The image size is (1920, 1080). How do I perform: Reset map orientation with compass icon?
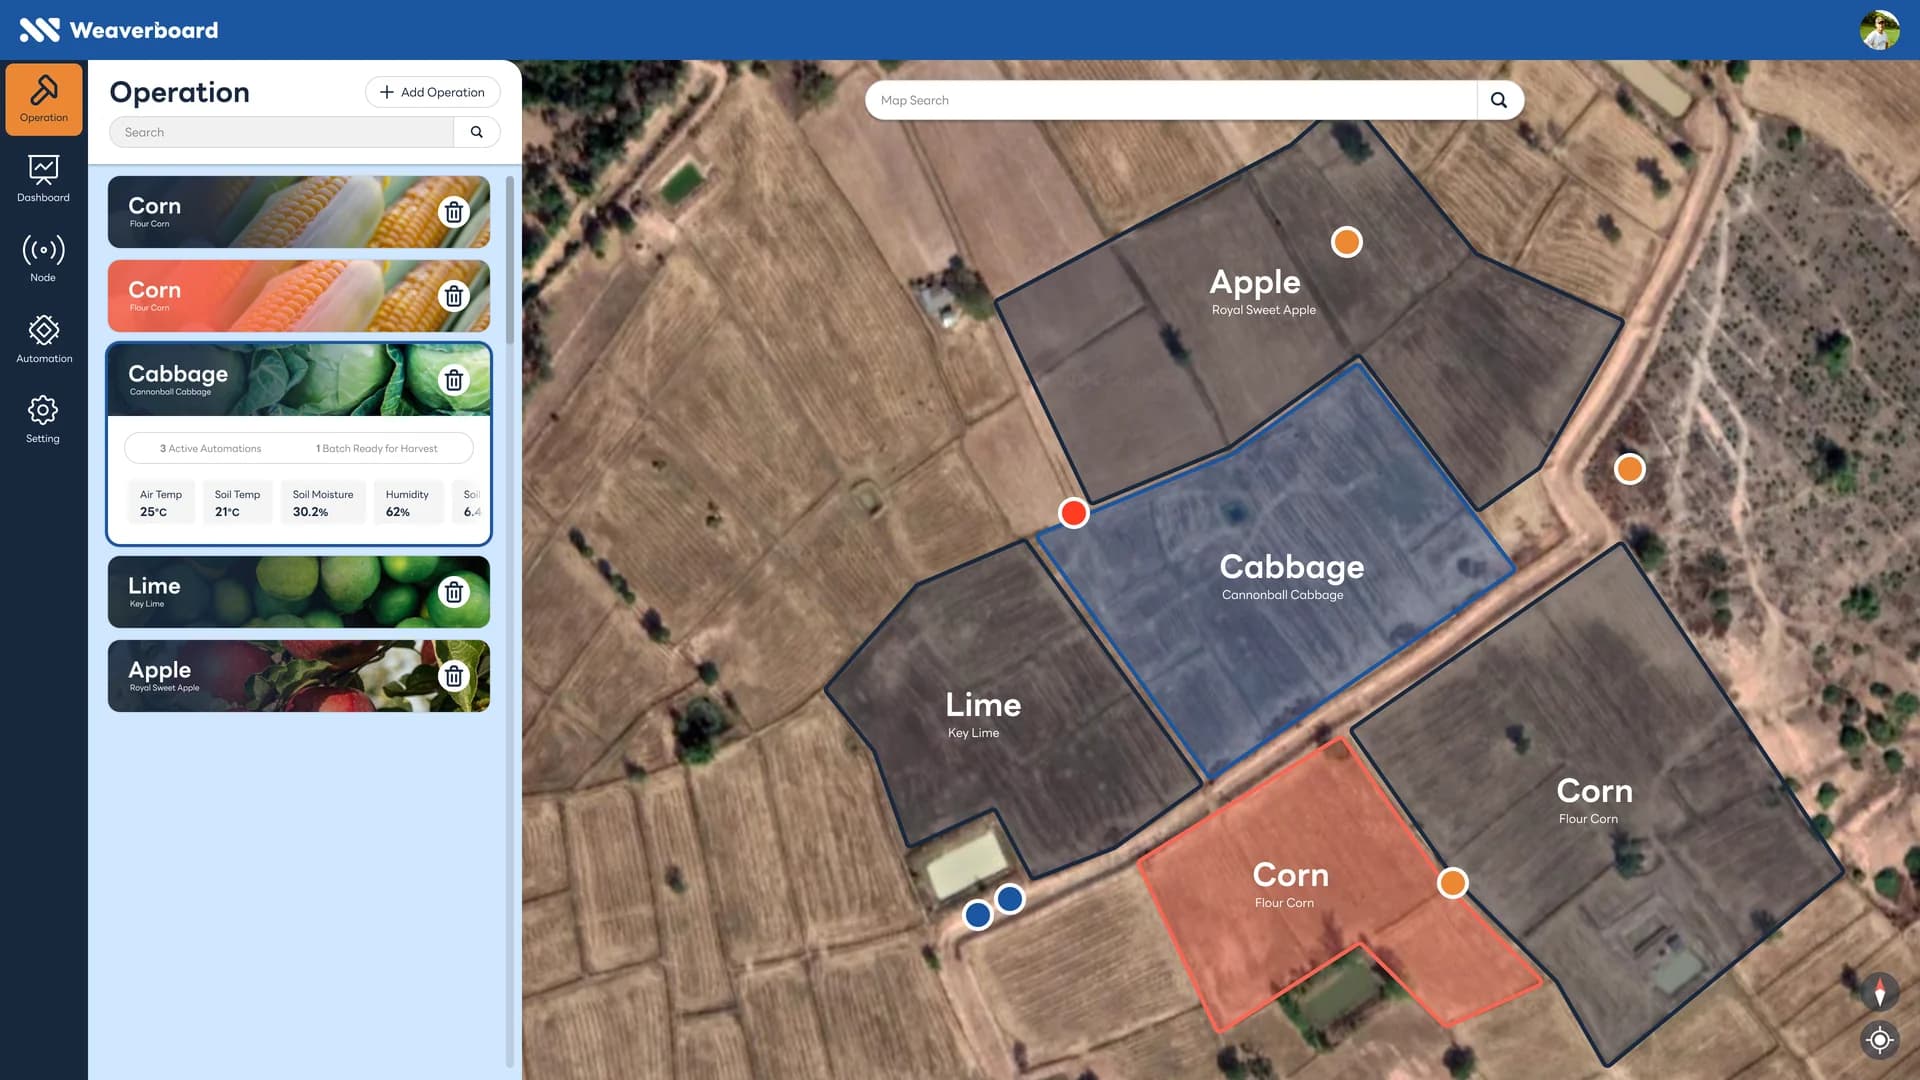pos(1880,992)
